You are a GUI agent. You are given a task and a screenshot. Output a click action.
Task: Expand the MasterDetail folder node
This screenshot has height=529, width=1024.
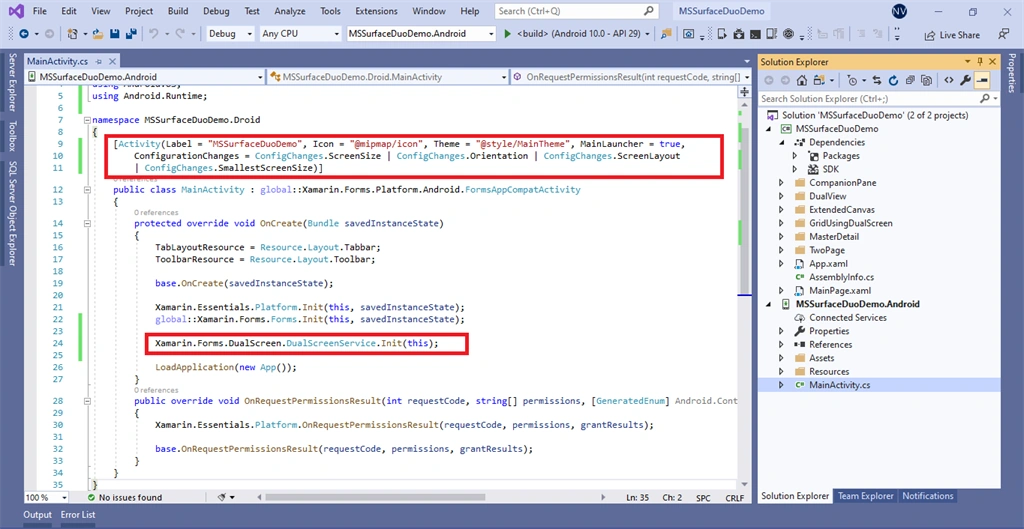(781, 236)
